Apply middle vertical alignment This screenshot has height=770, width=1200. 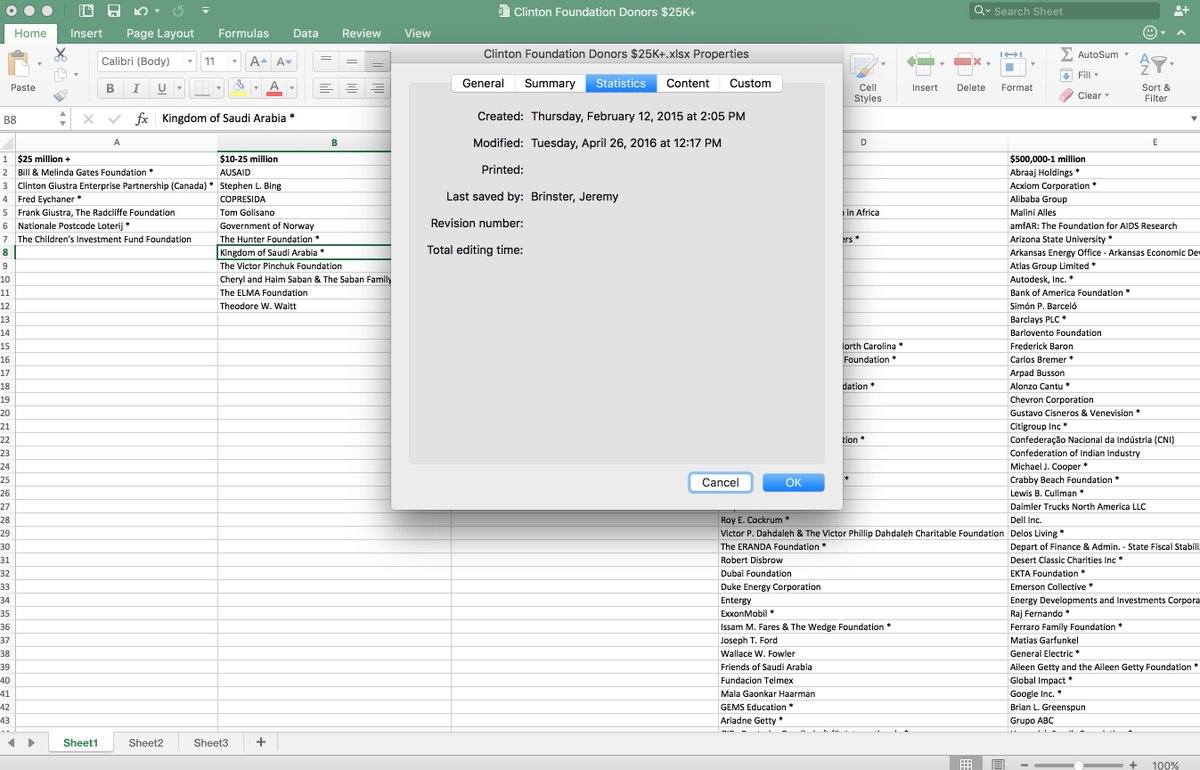click(351, 61)
